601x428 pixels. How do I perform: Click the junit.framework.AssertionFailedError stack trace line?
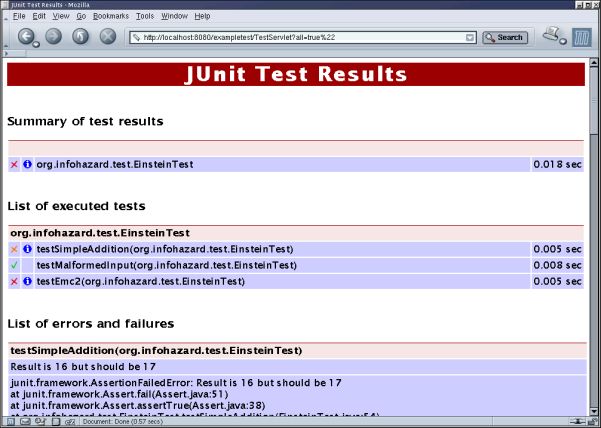coord(176,383)
